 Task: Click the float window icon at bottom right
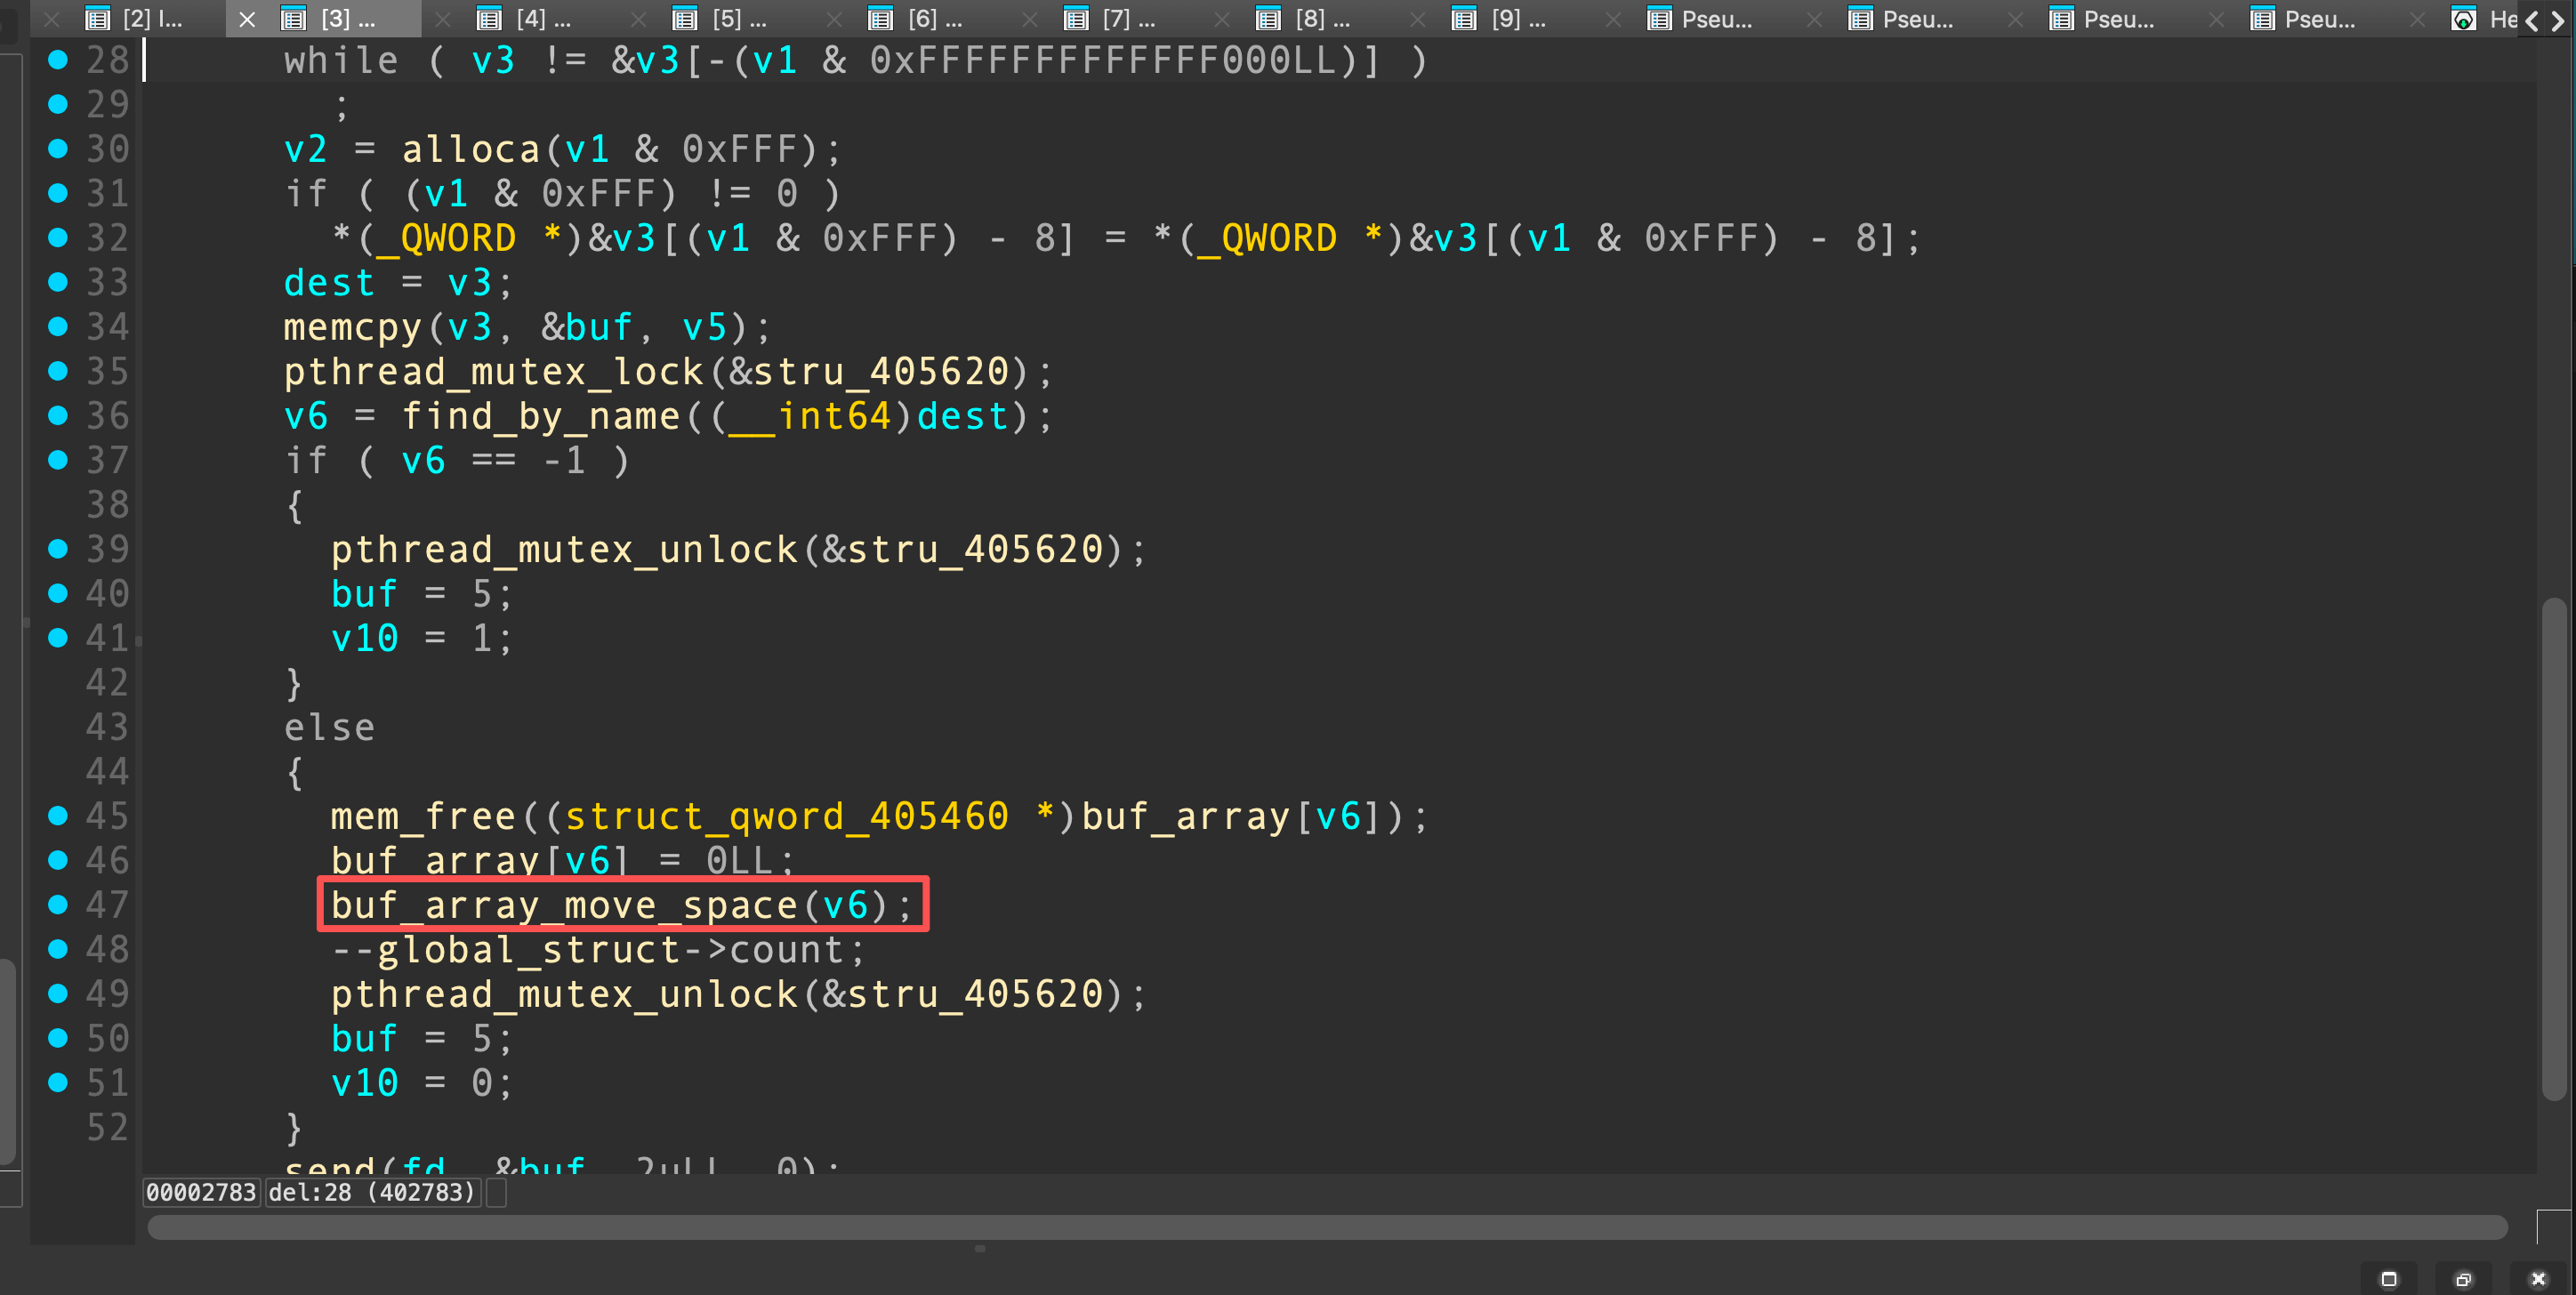click(2463, 1279)
